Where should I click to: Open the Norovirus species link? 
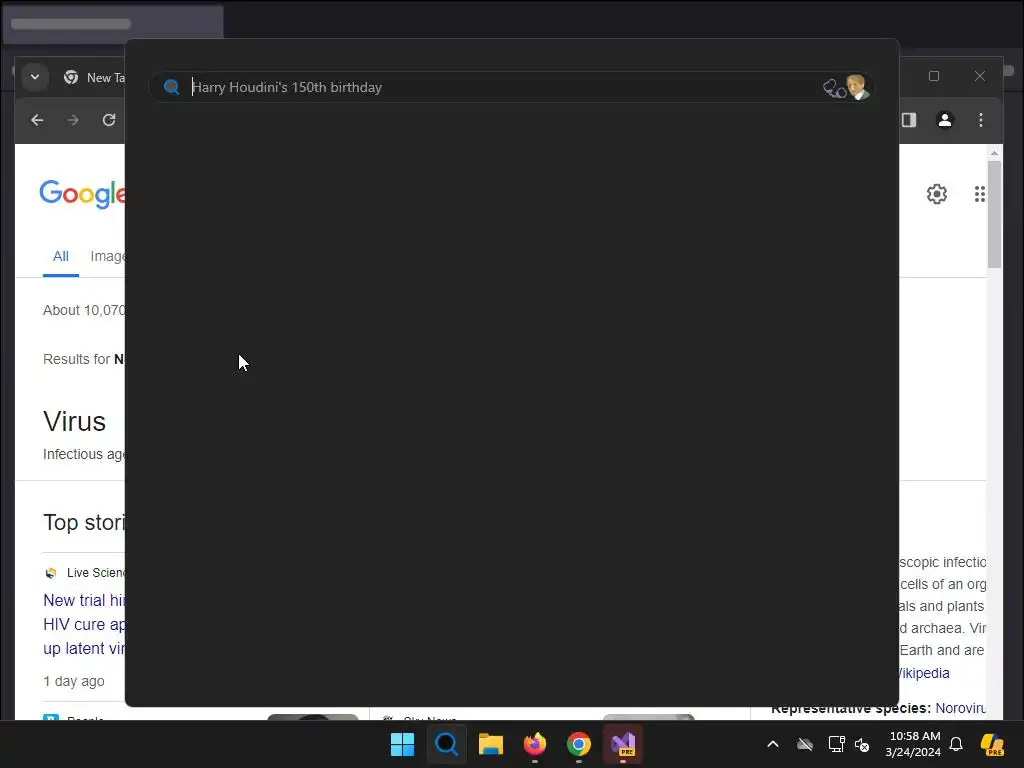(x=961, y=708)
